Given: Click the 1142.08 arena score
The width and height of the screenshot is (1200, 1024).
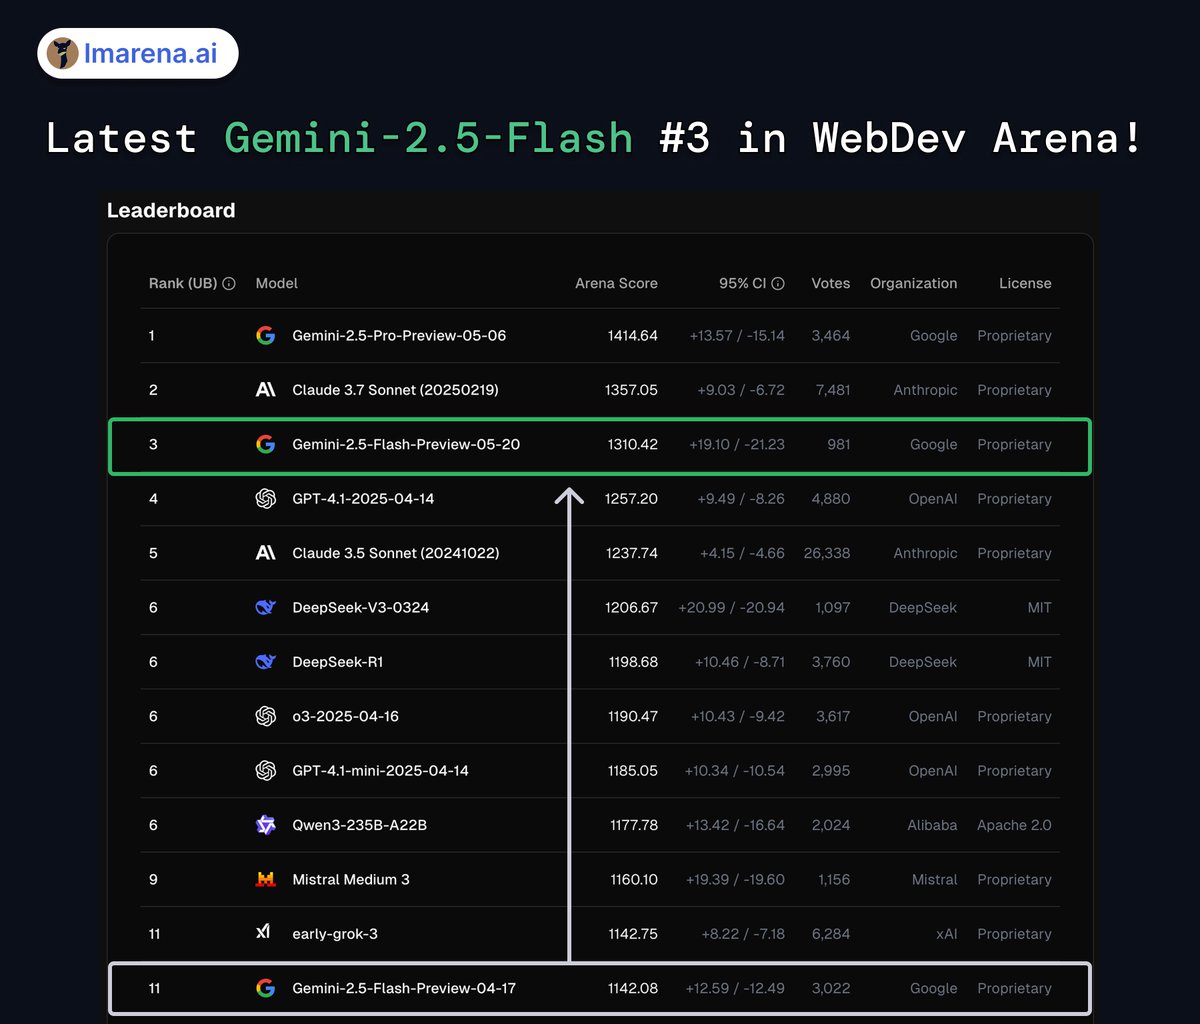Looking at the screenshot, I should pos(633,988).
